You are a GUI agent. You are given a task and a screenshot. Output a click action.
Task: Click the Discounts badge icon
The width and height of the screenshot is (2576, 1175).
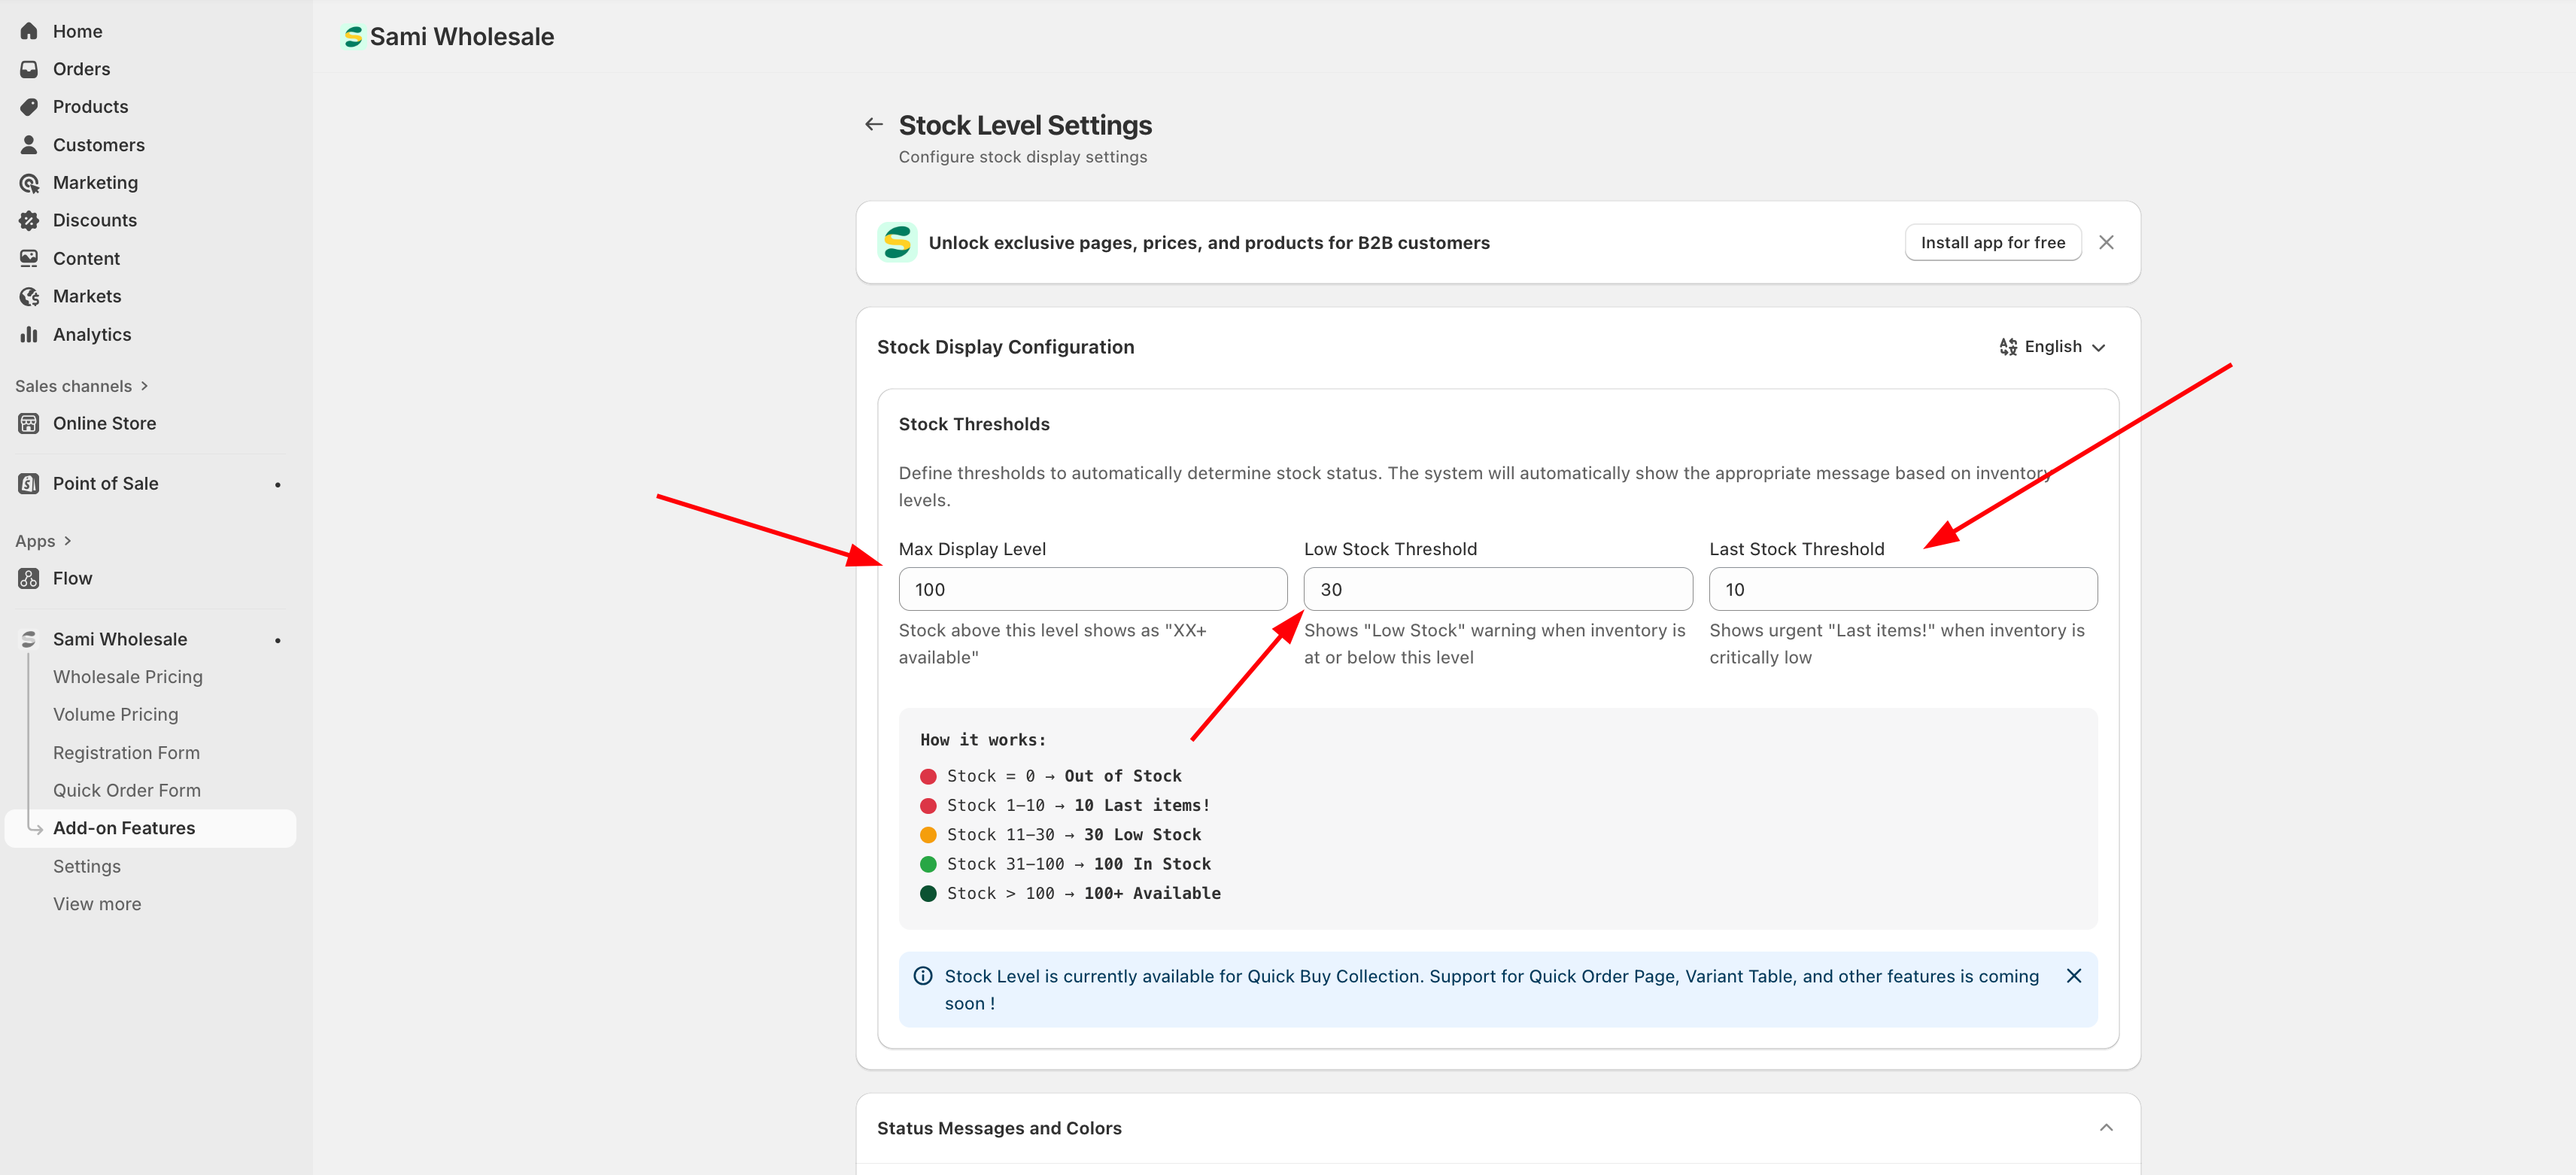coord(29,220)
